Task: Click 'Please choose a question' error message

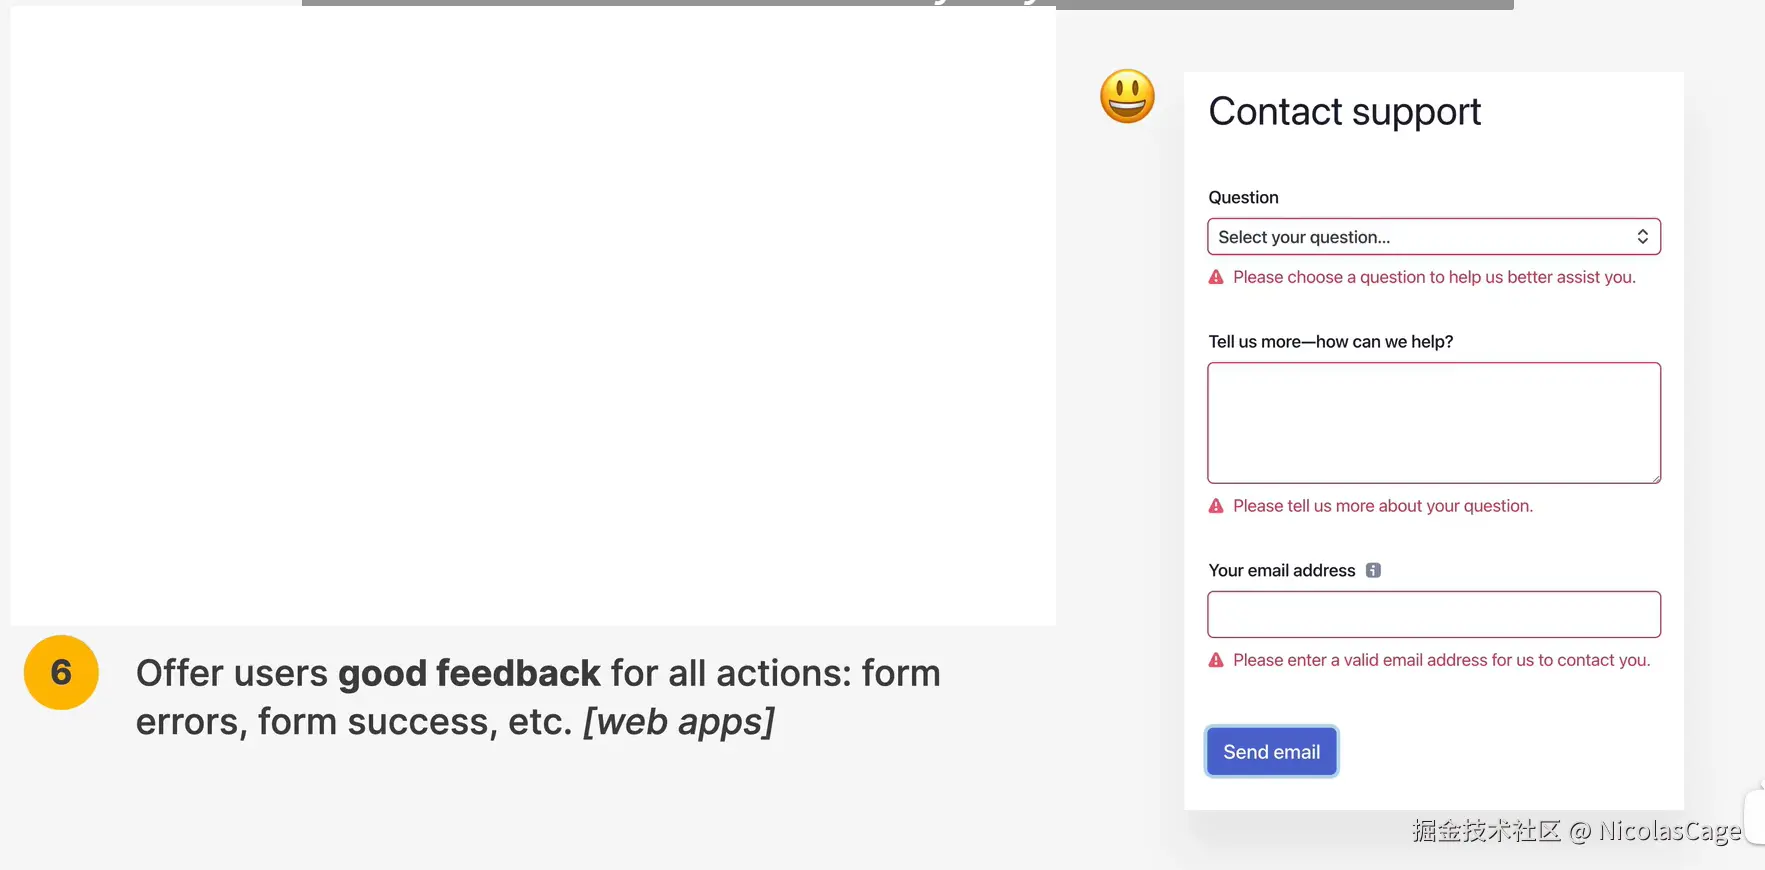Action: tap(1434, 277)
